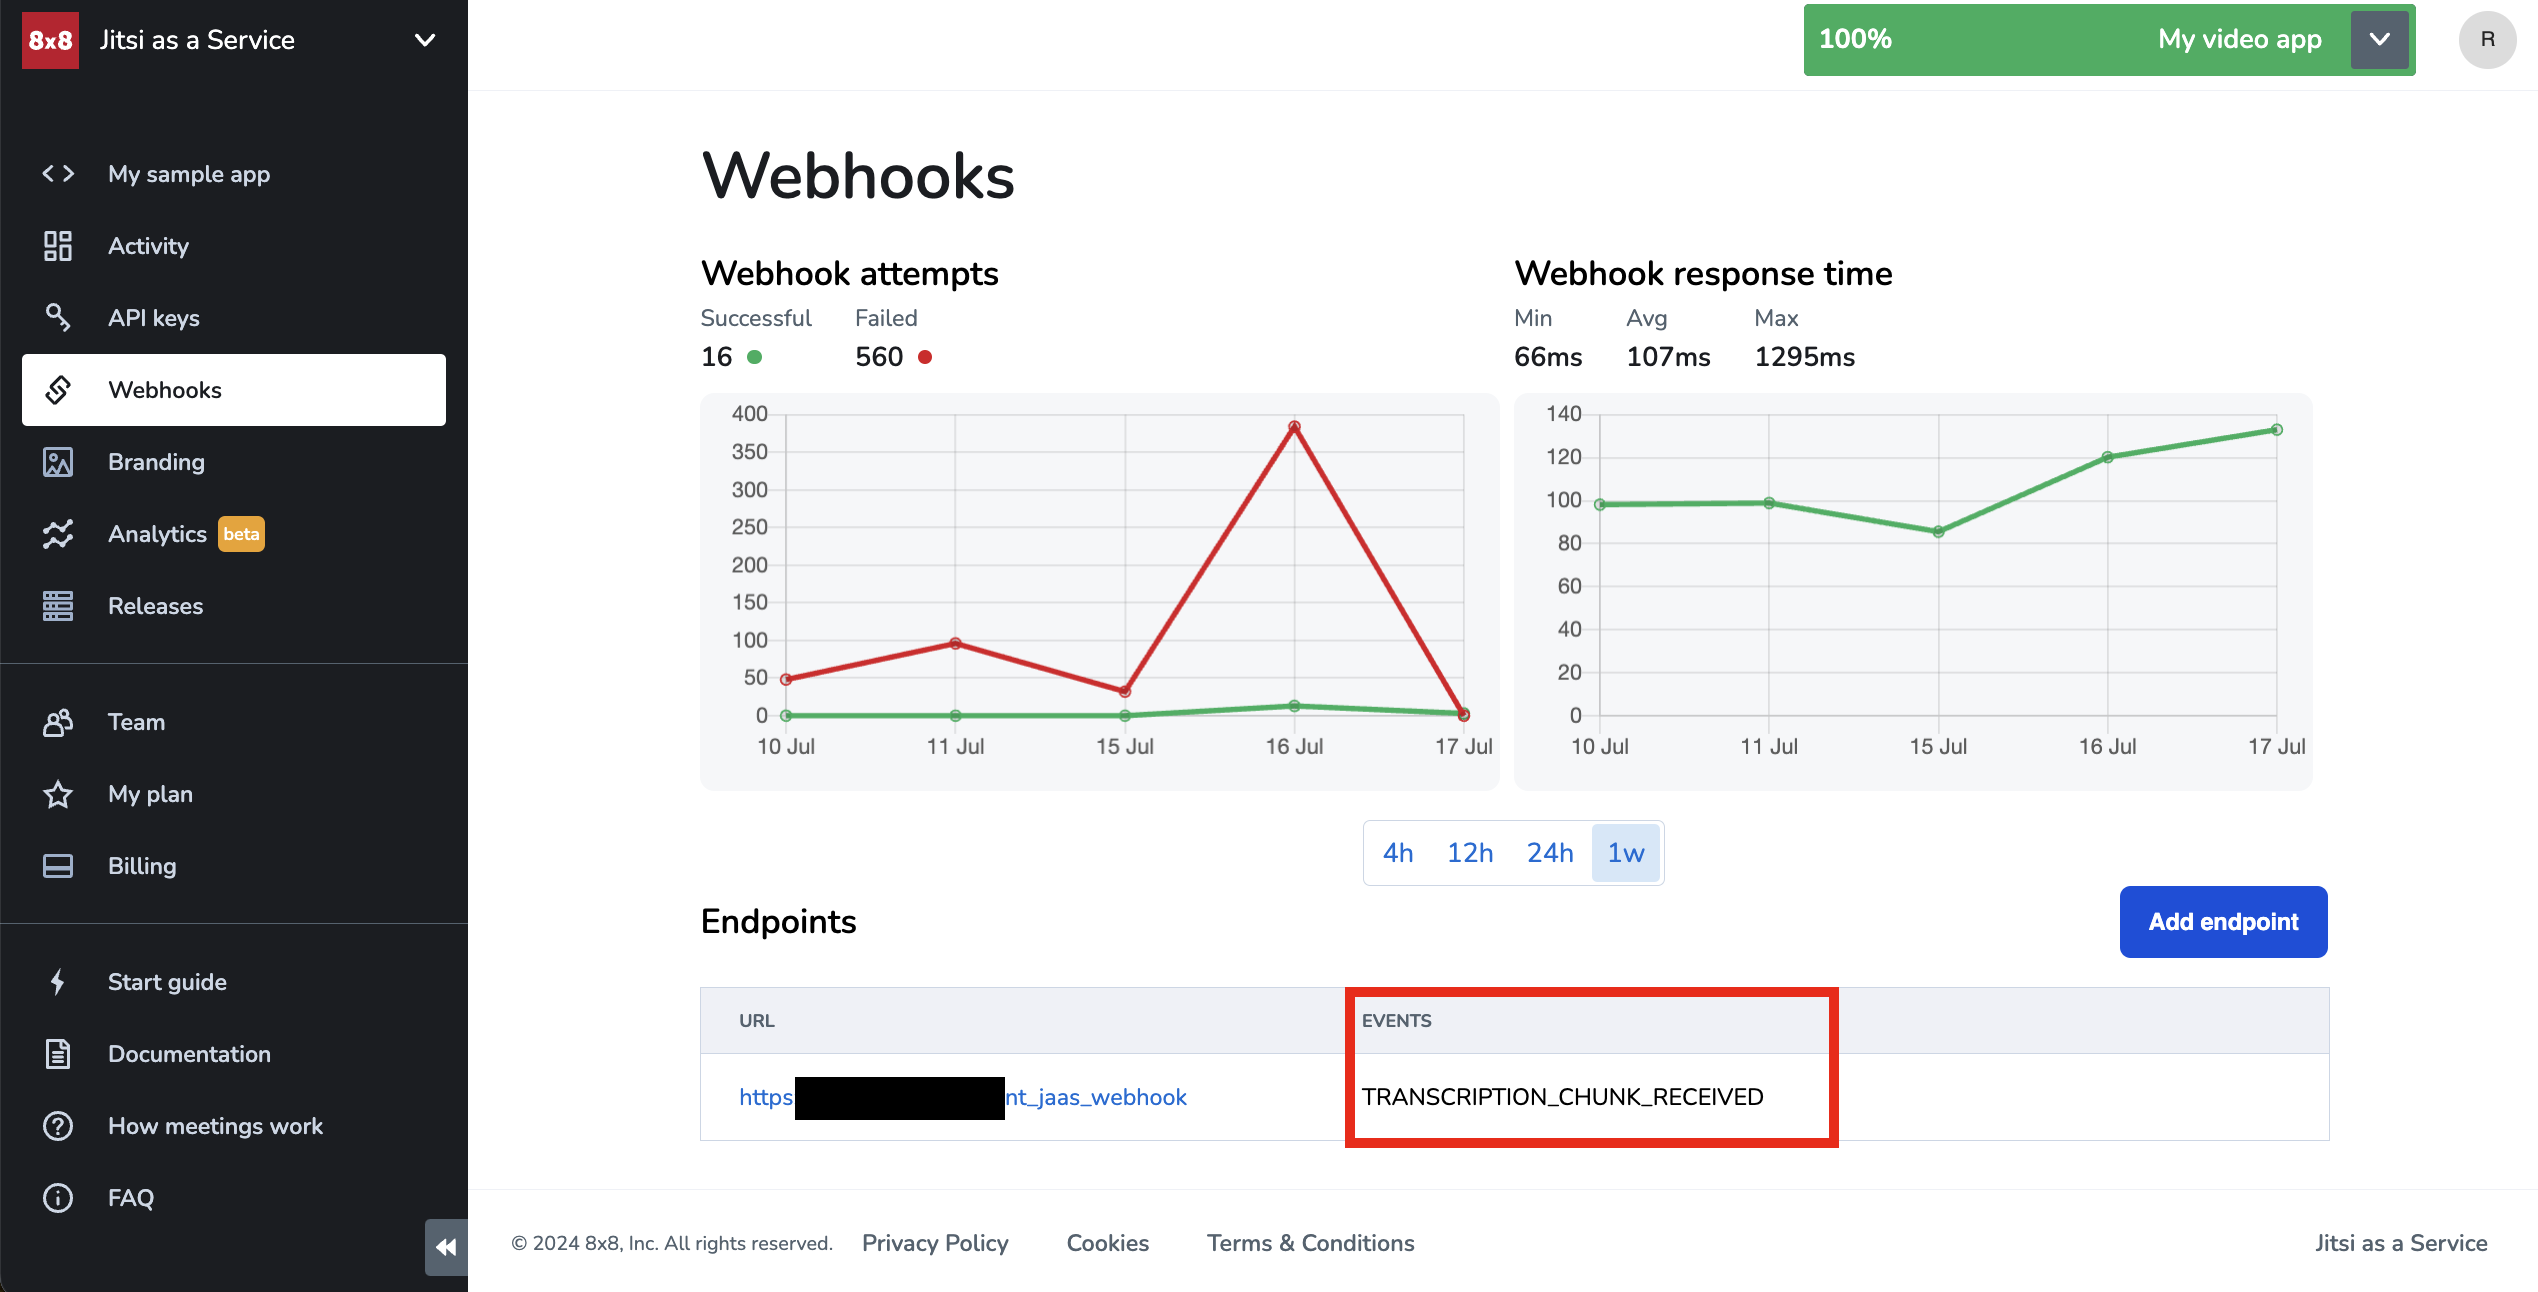2538x1292 pixels.
Task: Open Activity via its dashboard icon
Action: pyautogui.click(x=58, y=246)
